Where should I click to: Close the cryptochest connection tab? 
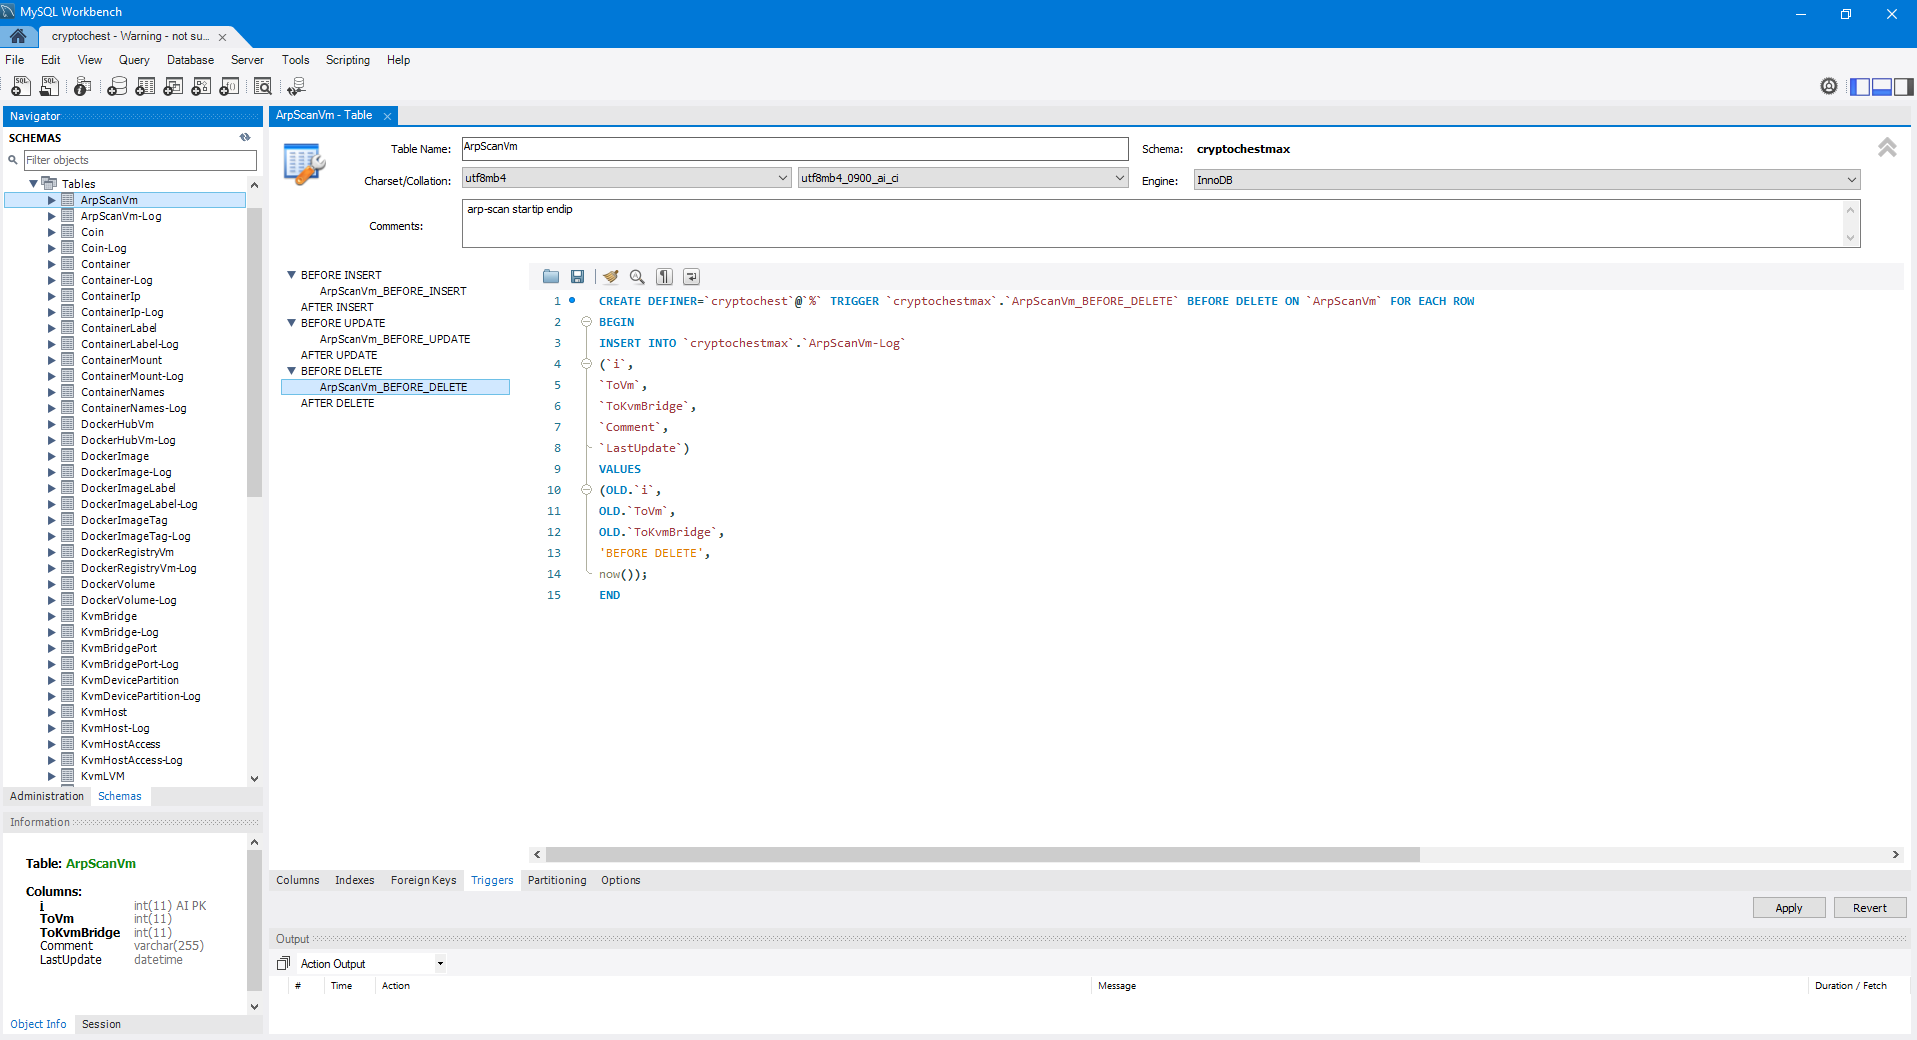click(x=222, y=37)
